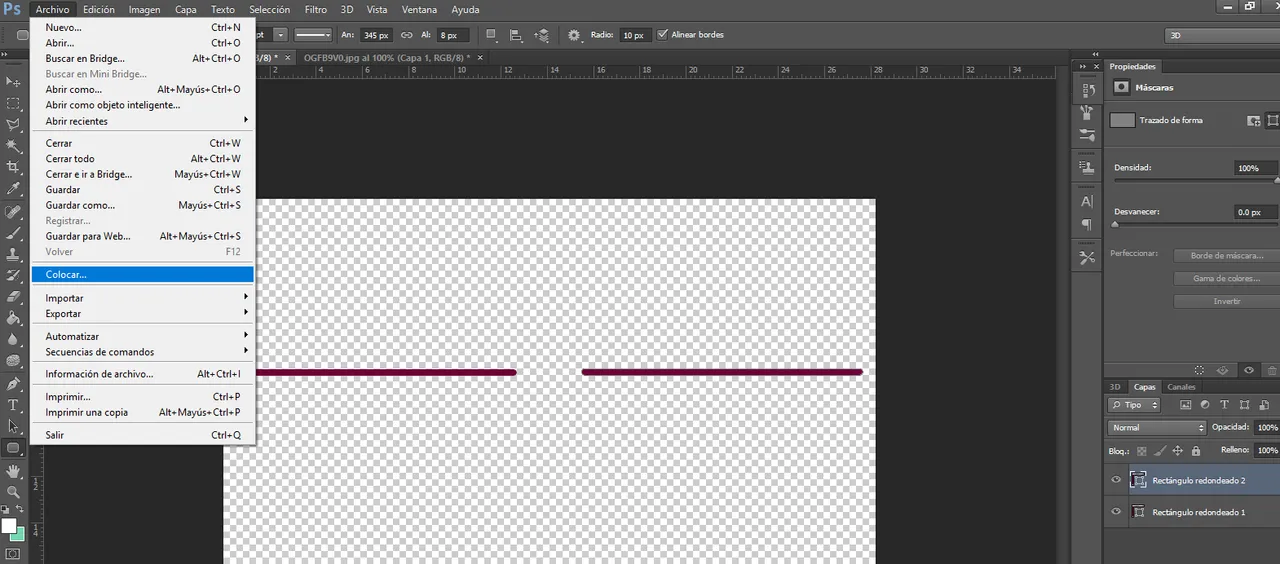Hide the Rectángulo redondeado 1 layer
This screenshot has width=1280, height=564.
point(1116,512)
